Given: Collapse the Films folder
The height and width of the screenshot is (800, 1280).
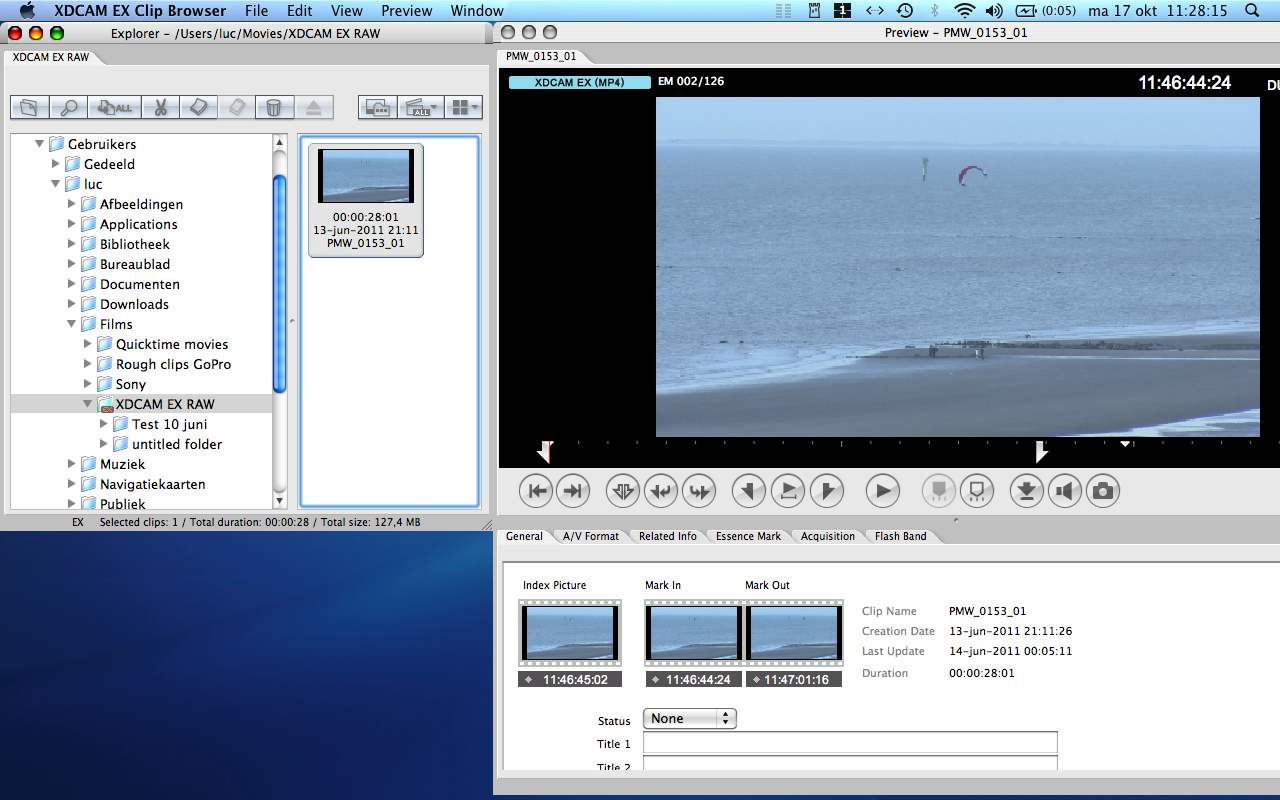Looking at the screenshot, I should 72,324.
